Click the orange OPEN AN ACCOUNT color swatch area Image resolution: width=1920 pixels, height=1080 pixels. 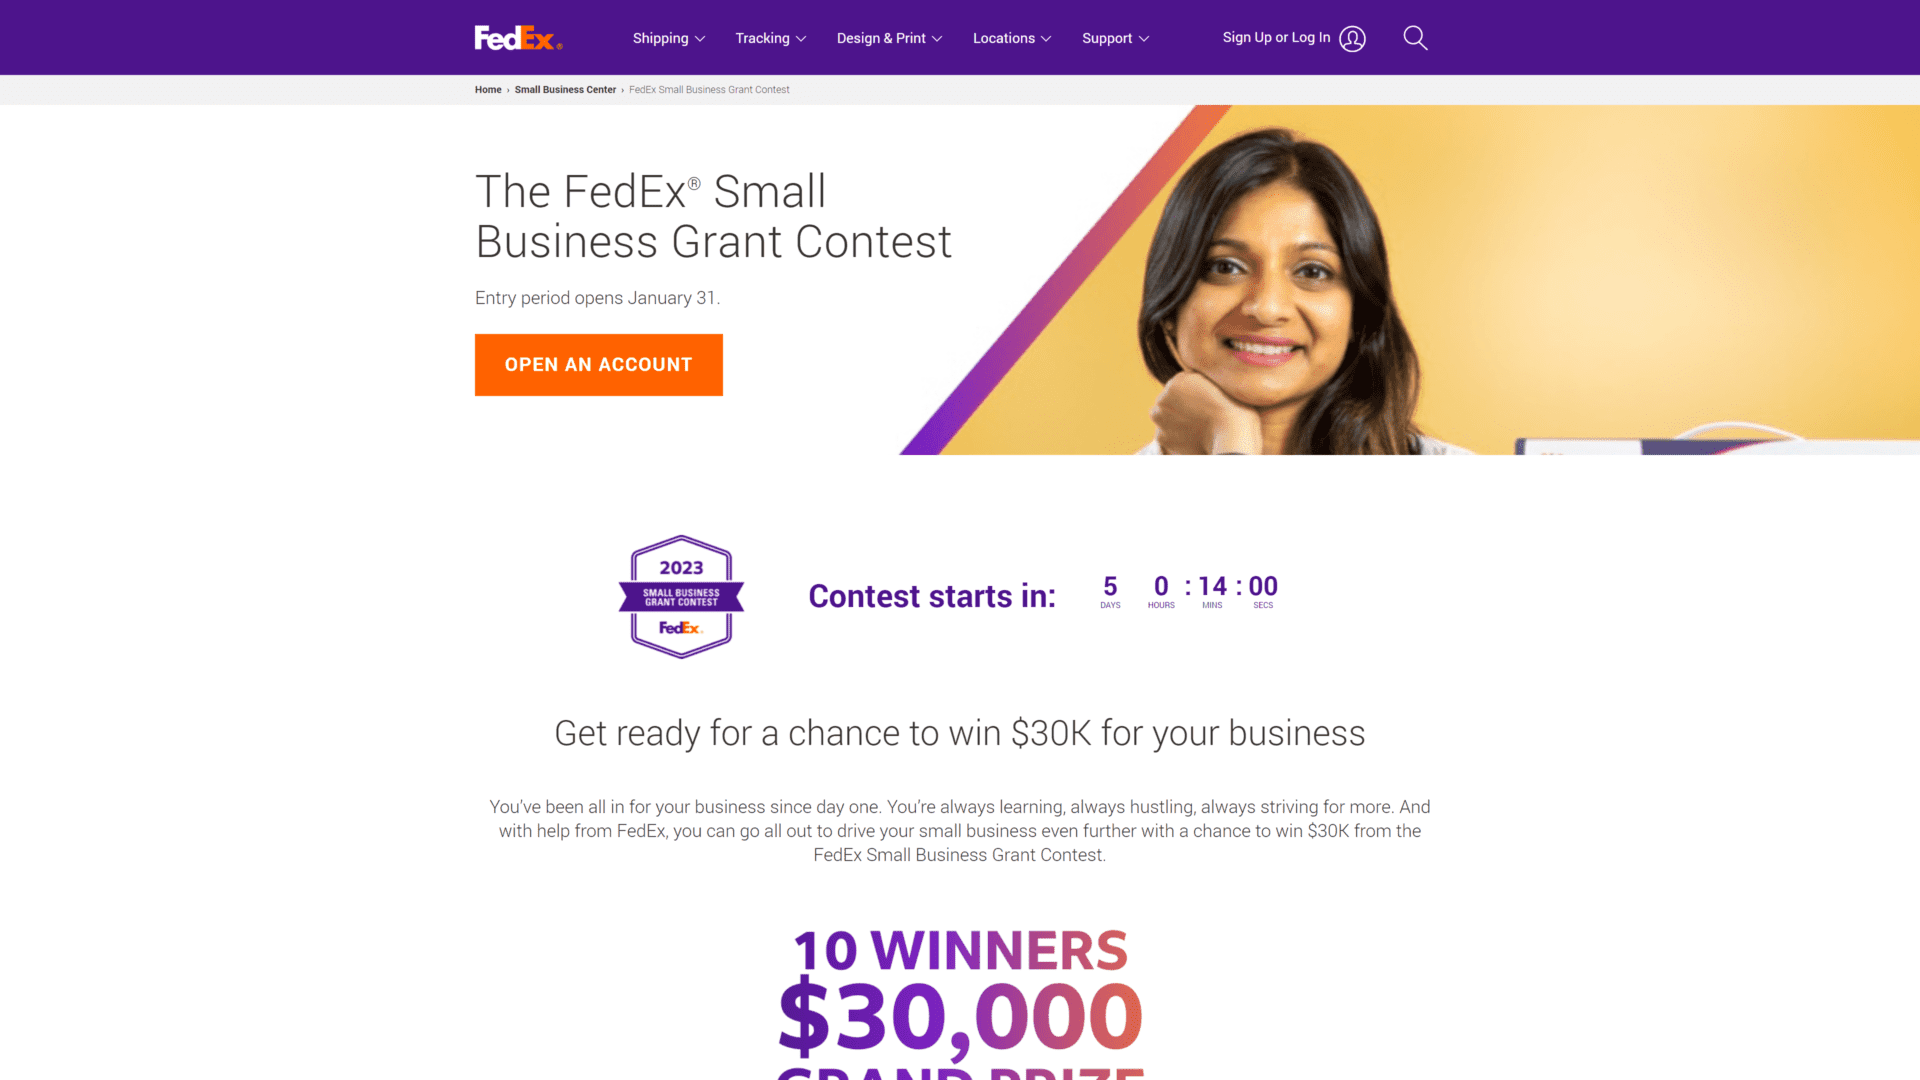(599, 364)
